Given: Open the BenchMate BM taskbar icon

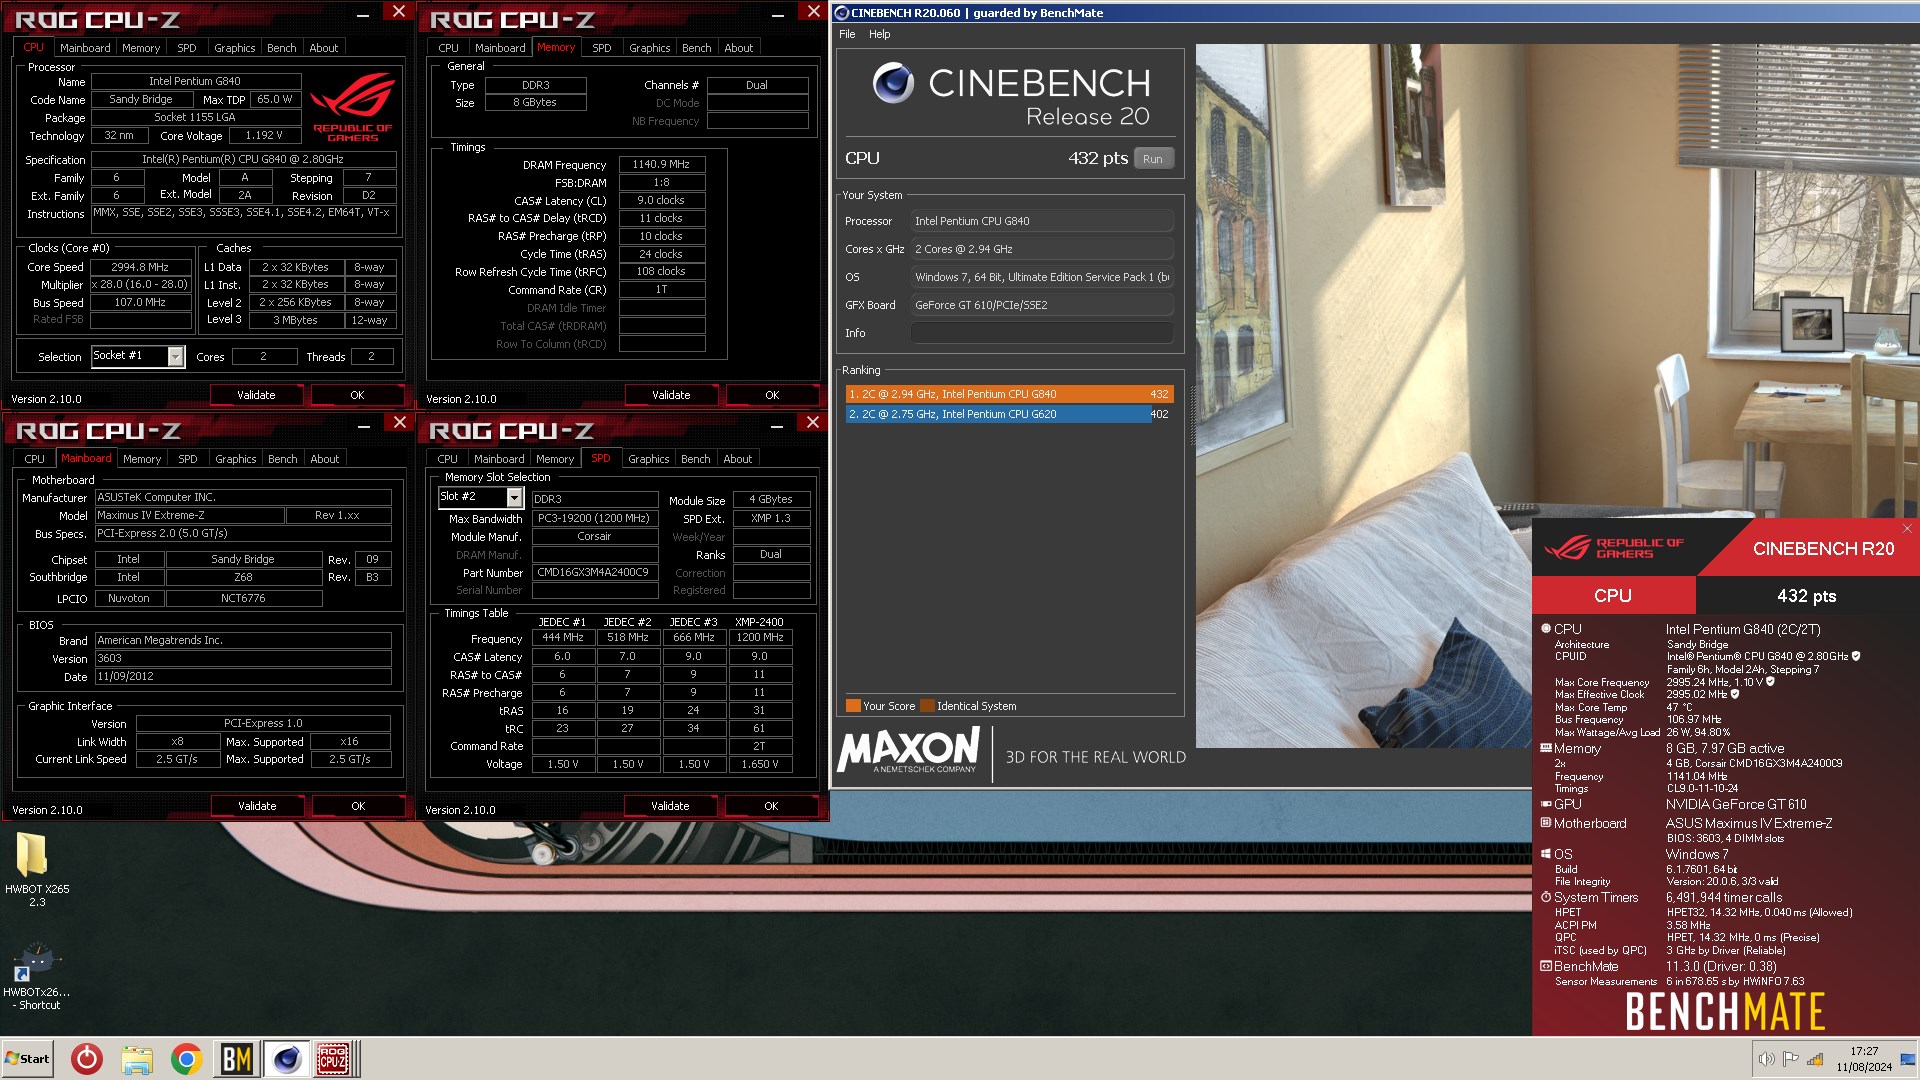Looking at the screenshot, I should 236,1058.
